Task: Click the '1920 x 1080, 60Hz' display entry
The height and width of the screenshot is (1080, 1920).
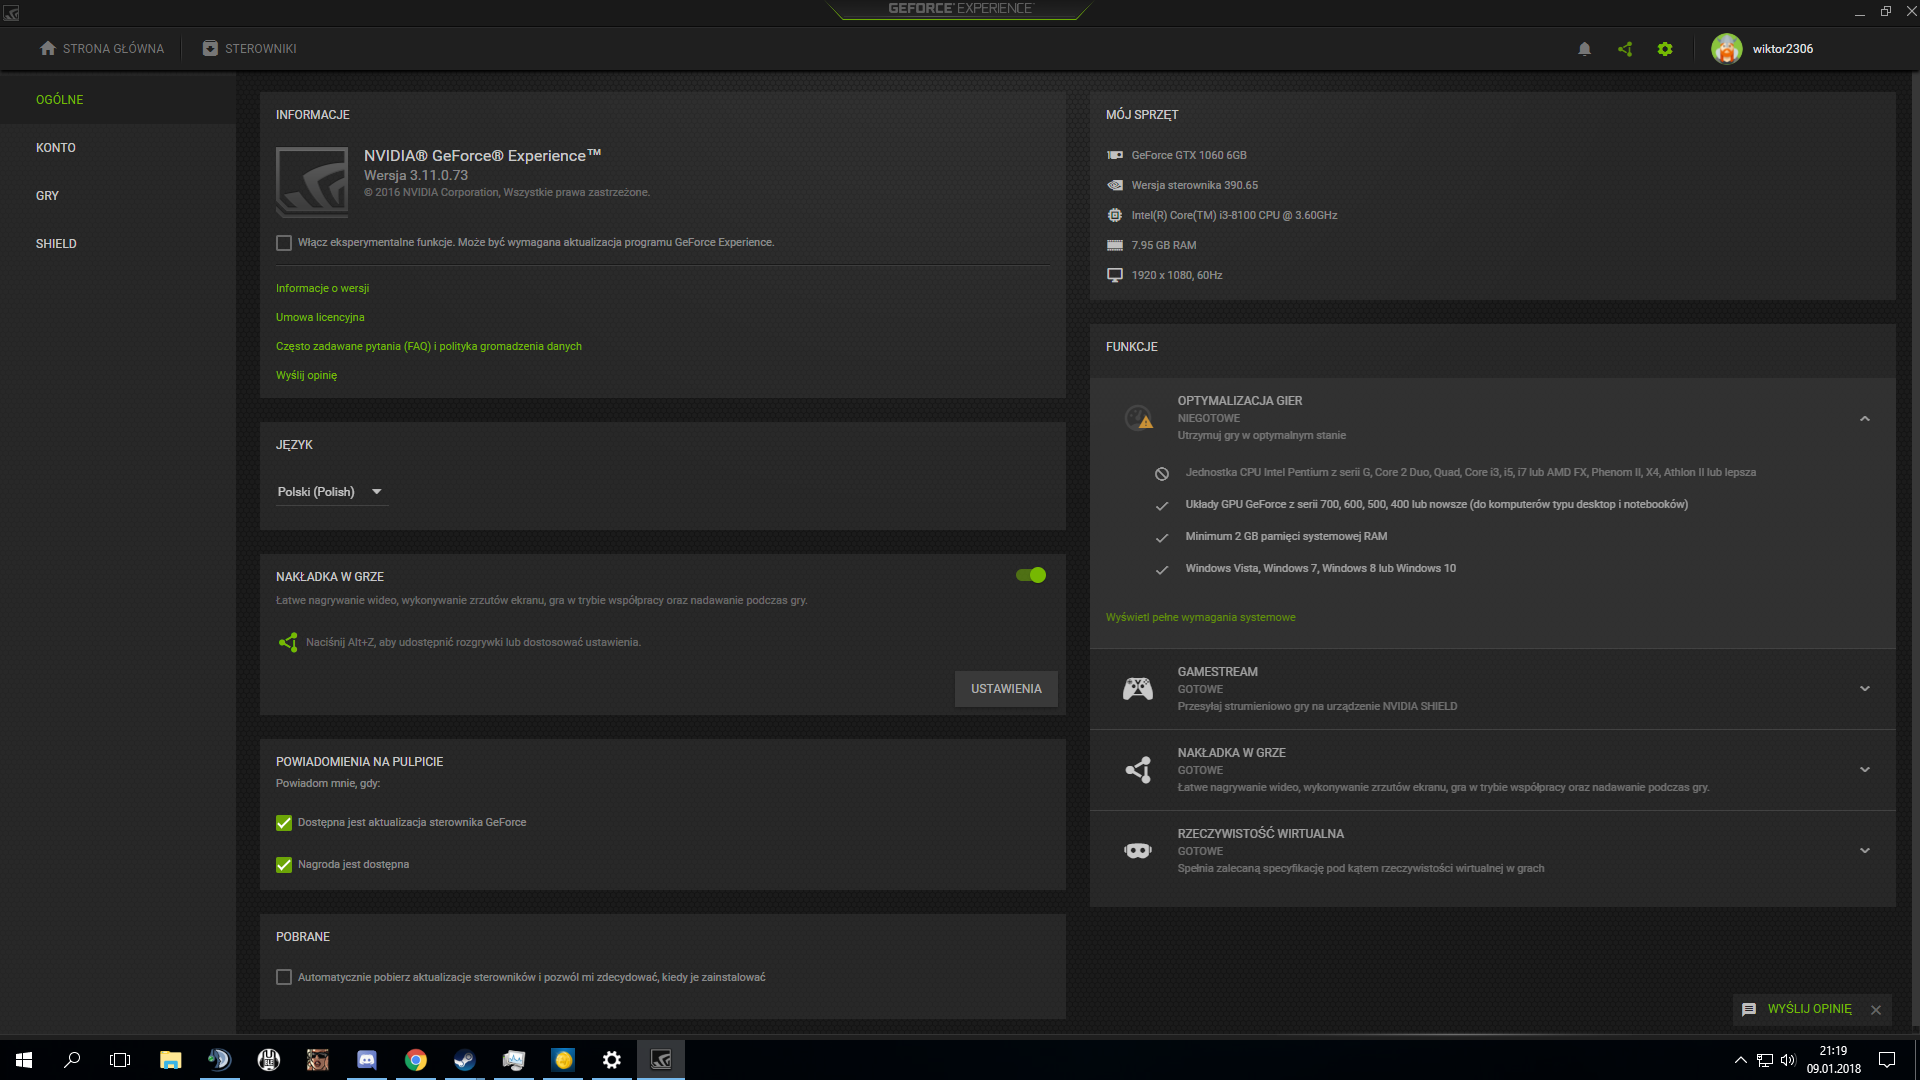Action: [1177, 275]
